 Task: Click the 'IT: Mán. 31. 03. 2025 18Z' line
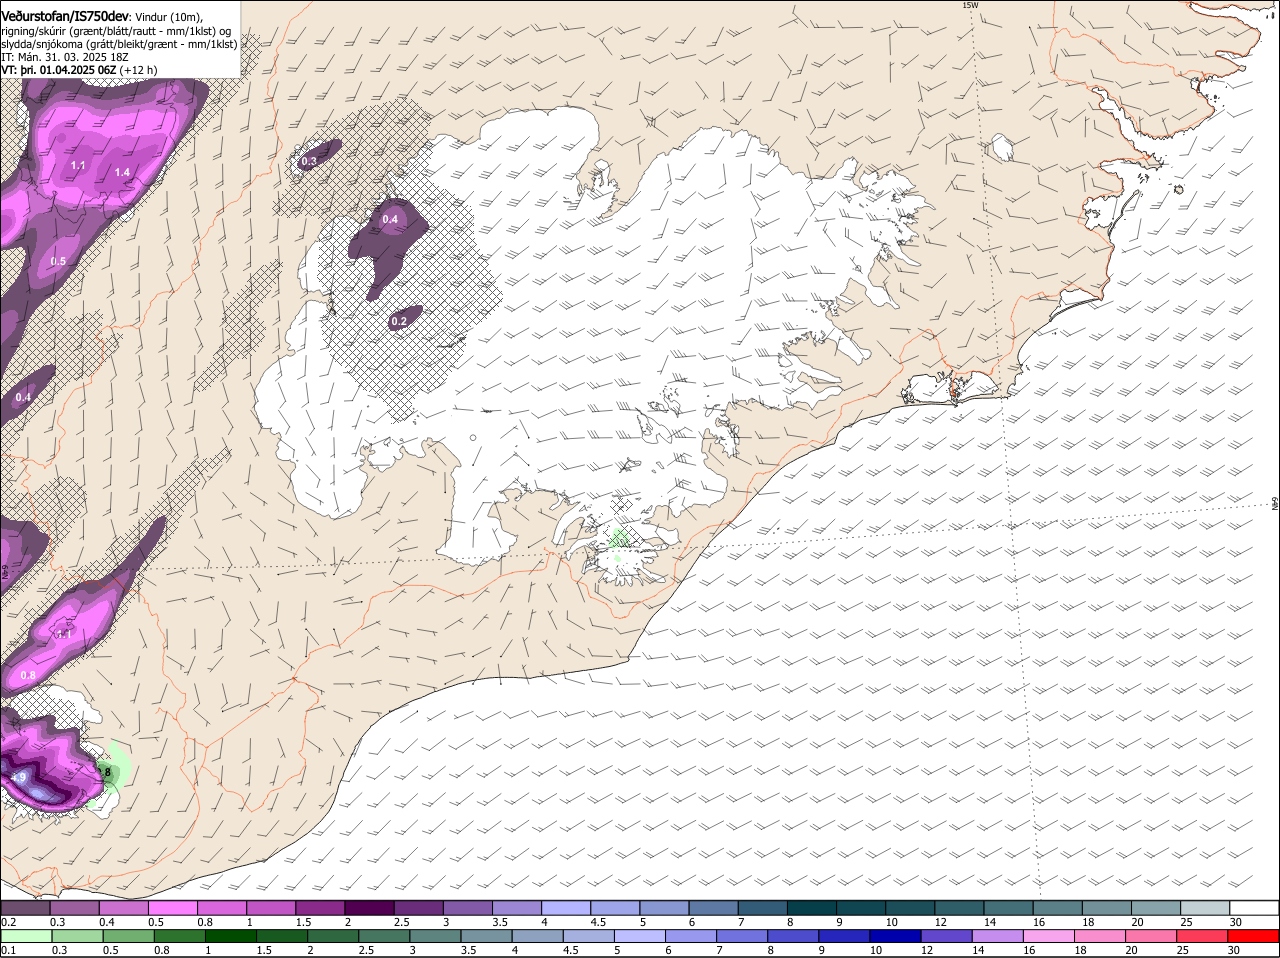tap(66, 57)
